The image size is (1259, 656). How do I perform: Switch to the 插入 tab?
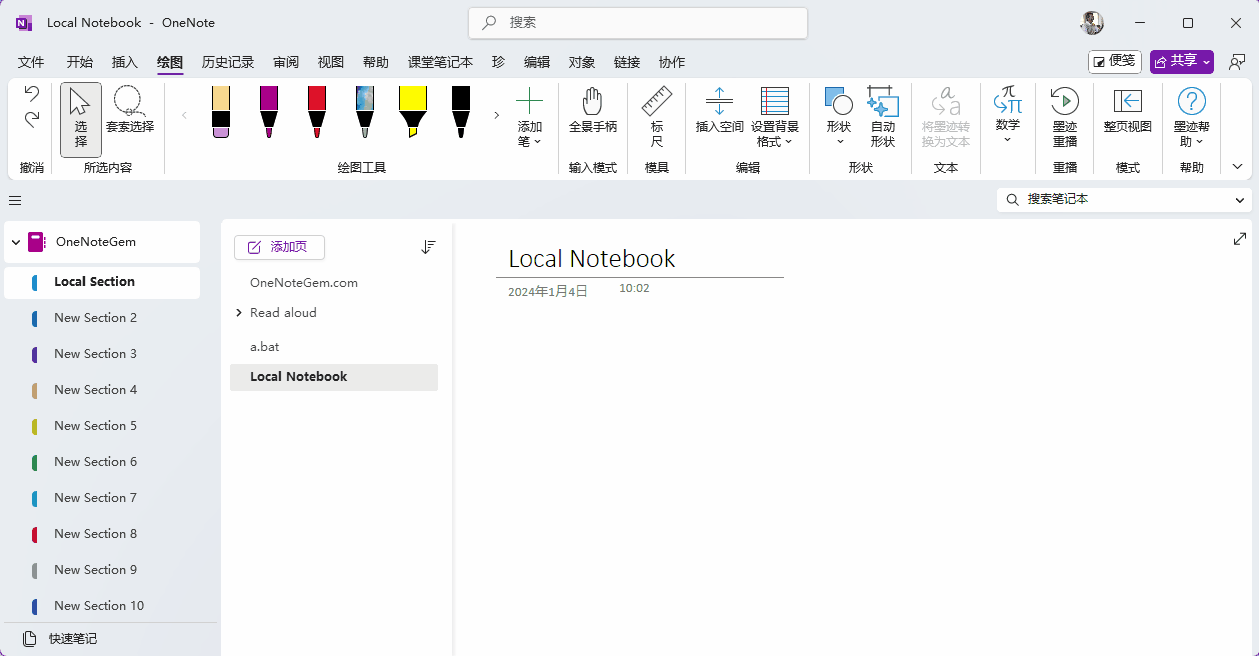click(125, 62)
